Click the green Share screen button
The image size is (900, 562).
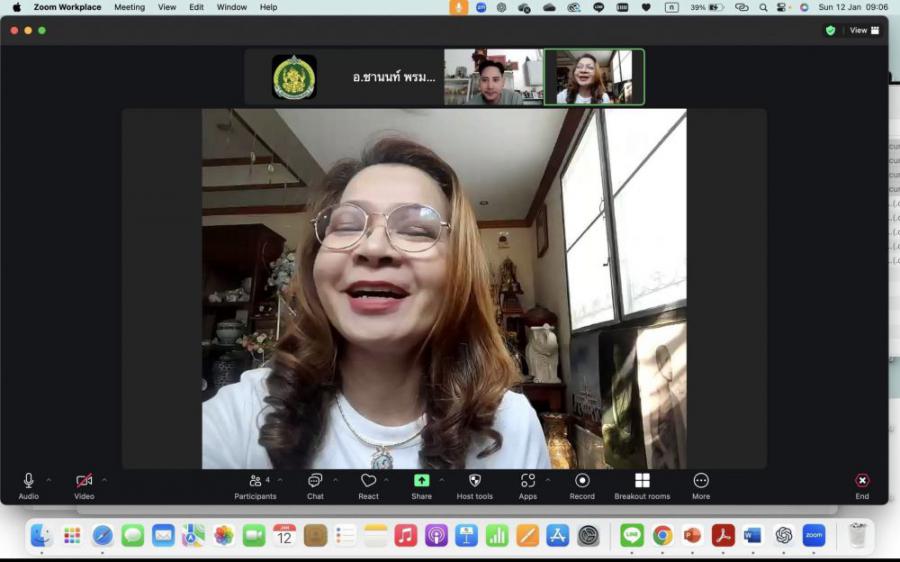(421, 484)
